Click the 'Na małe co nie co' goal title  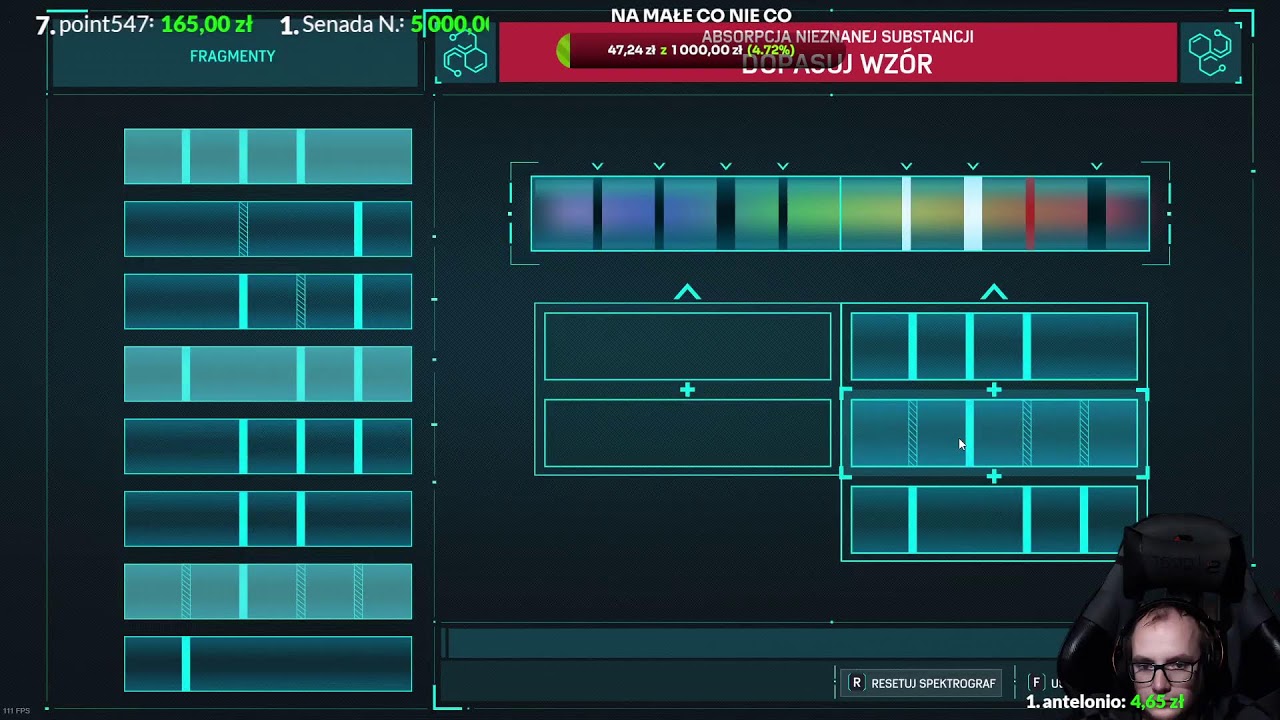701,15
